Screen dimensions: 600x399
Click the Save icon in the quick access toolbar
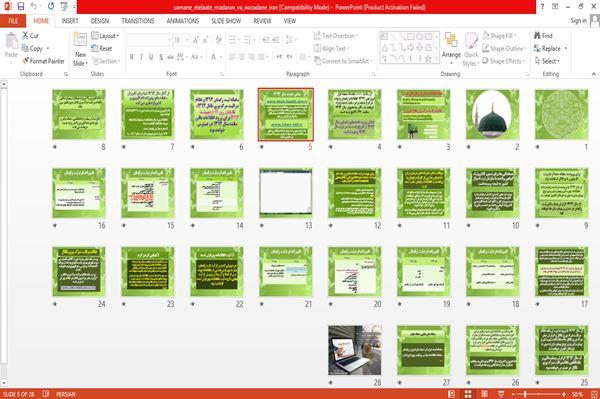[x=21, y=6]
